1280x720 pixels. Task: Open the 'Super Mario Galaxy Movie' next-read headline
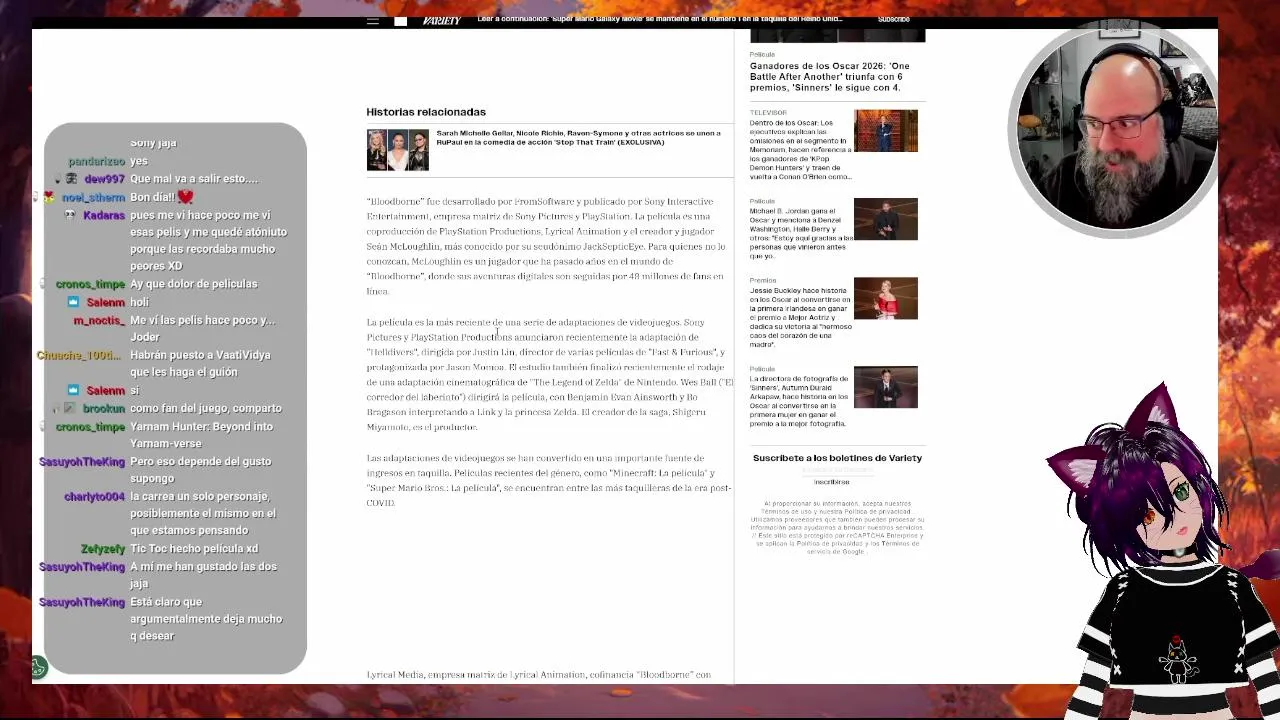coord(660,19)
